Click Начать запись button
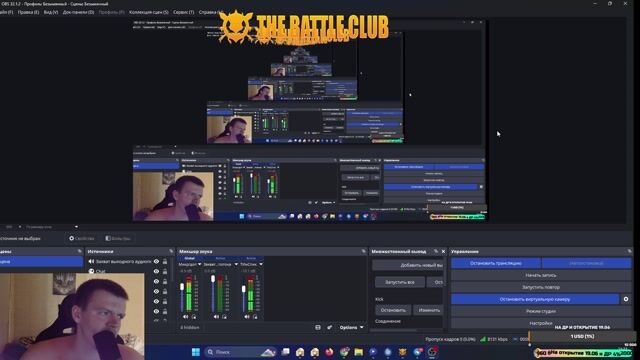The height and width of the screenshot is (360, 640). click(541, 275)
